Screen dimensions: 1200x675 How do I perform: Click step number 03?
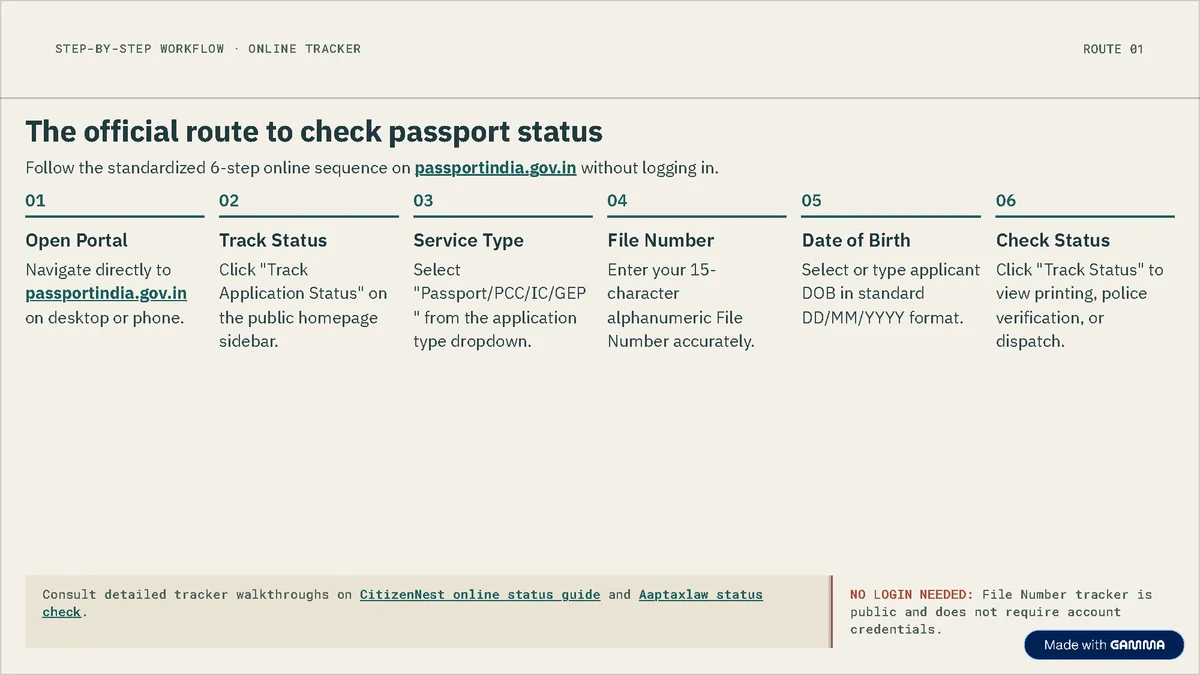pos(423,201)
